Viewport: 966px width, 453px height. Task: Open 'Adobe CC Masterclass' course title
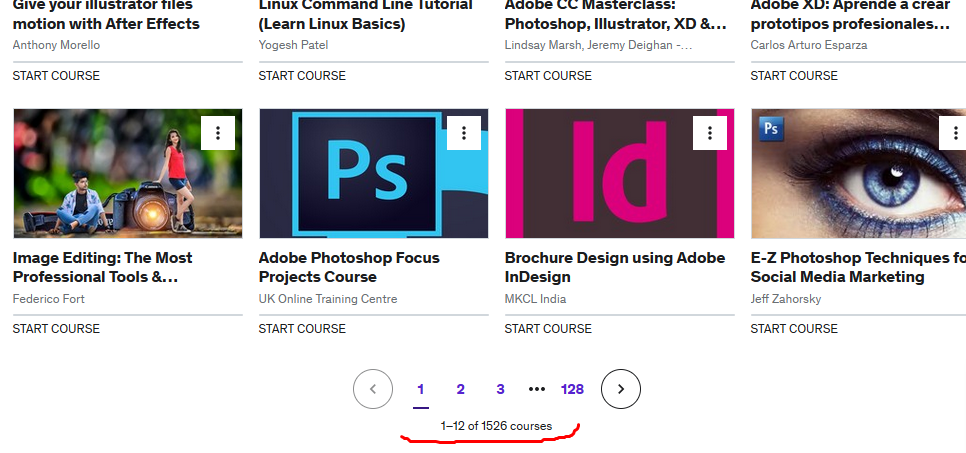pyautogui.click(x=615, y=15)
